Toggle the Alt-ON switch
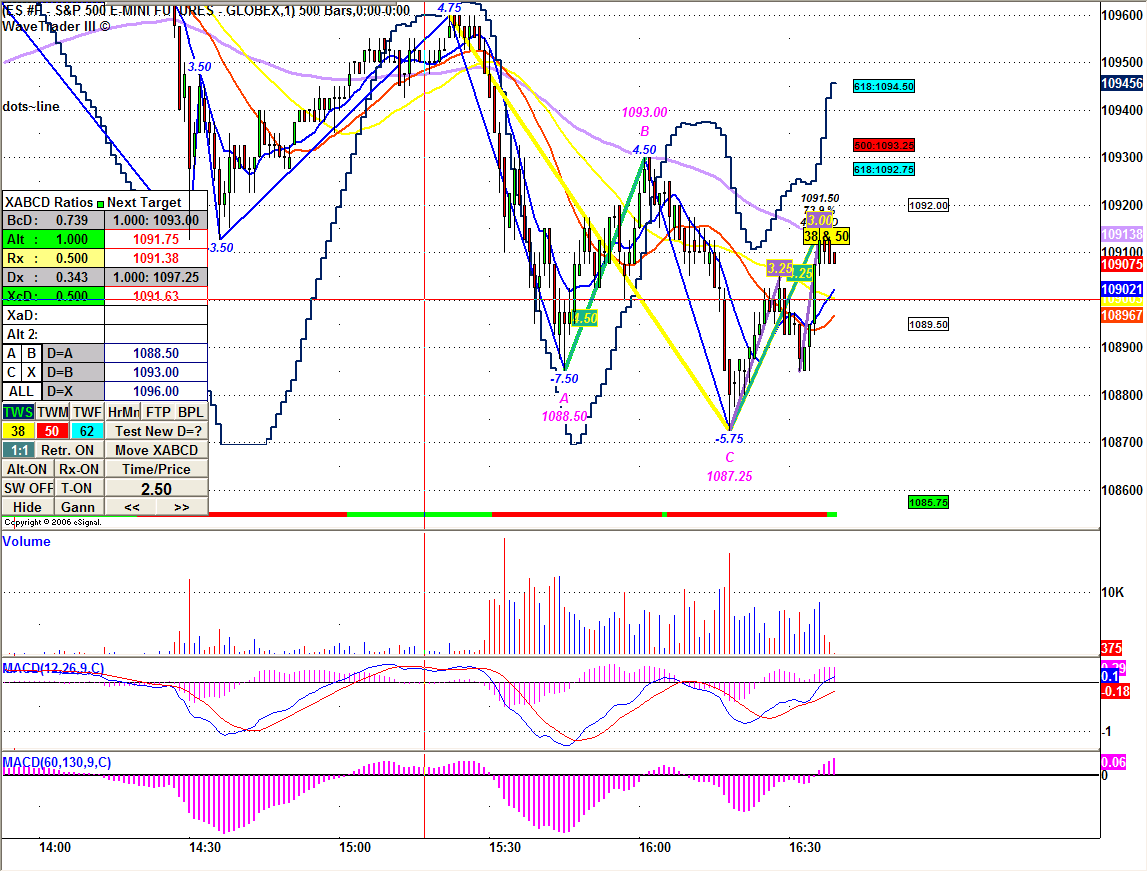This screenshot has height=872, width=1148. tap(27, 469)
